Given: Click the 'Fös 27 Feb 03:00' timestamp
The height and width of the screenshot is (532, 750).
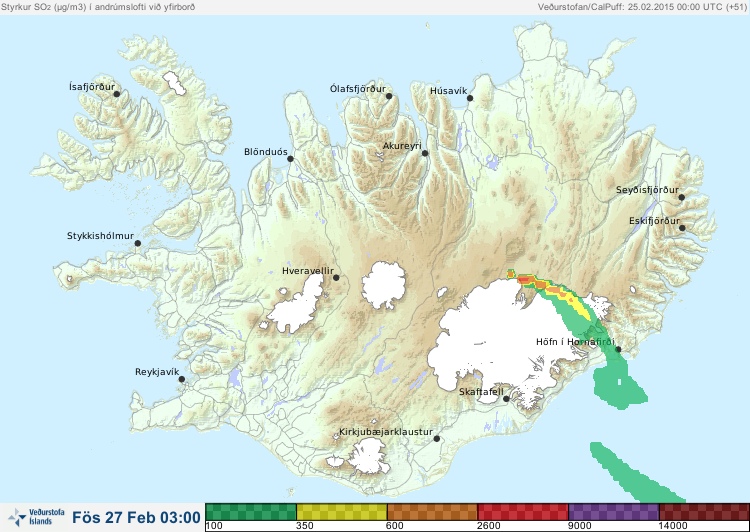Looking at the screenshot, I should point(136,518).
